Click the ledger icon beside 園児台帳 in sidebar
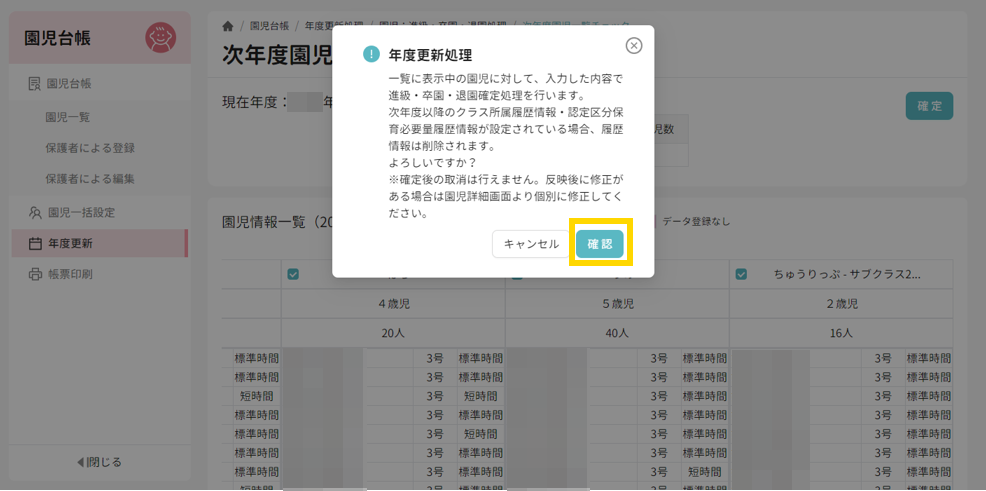The width and height of the screenshot is (986, 491). pyautogui.click(x=35, y=84)
